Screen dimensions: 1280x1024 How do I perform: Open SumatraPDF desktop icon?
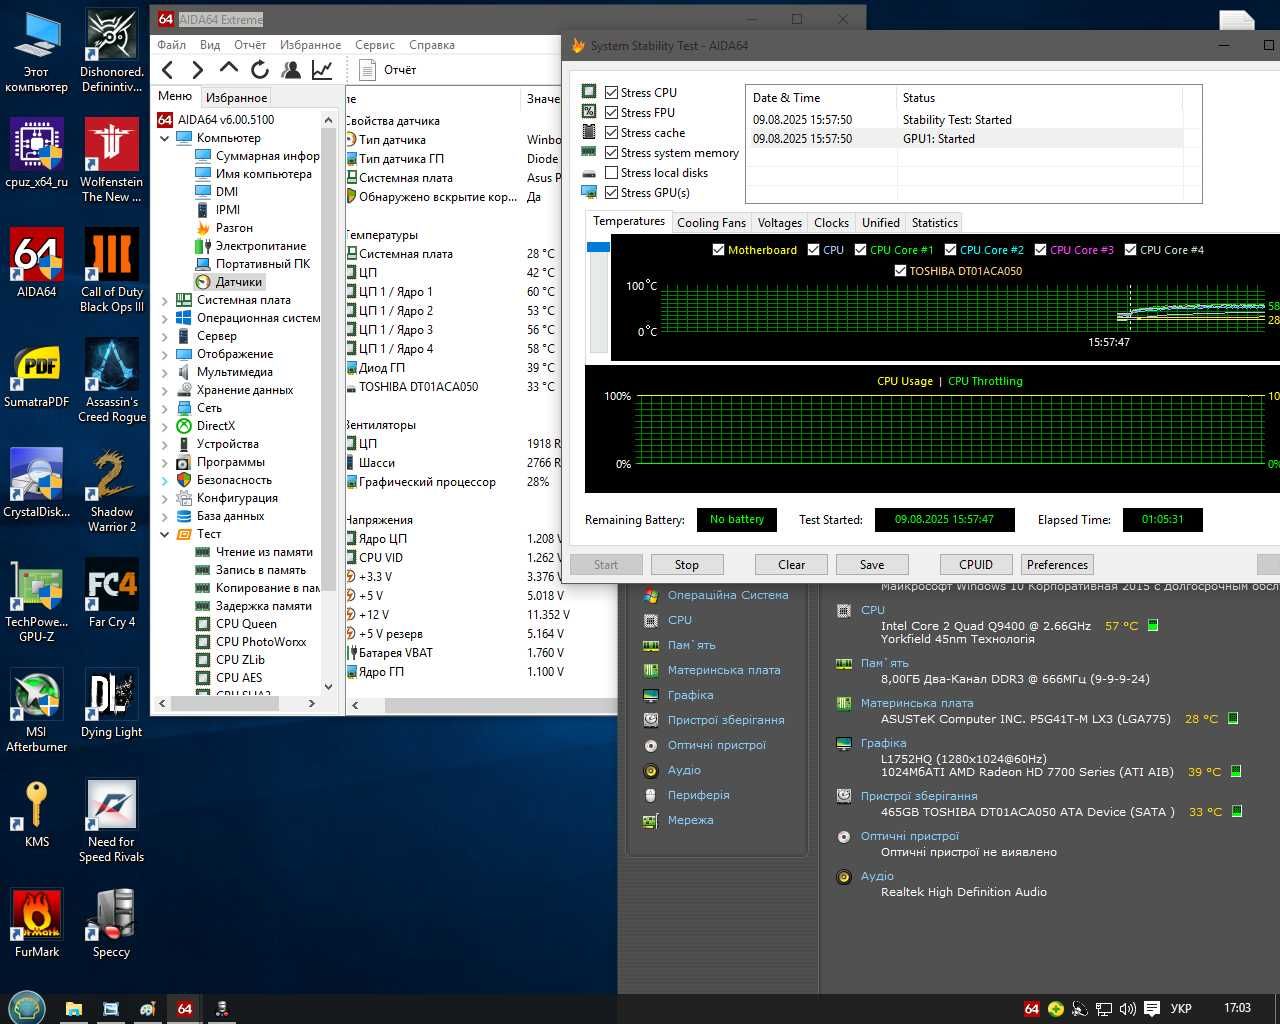pyautogui.click(x=37, y=373)
